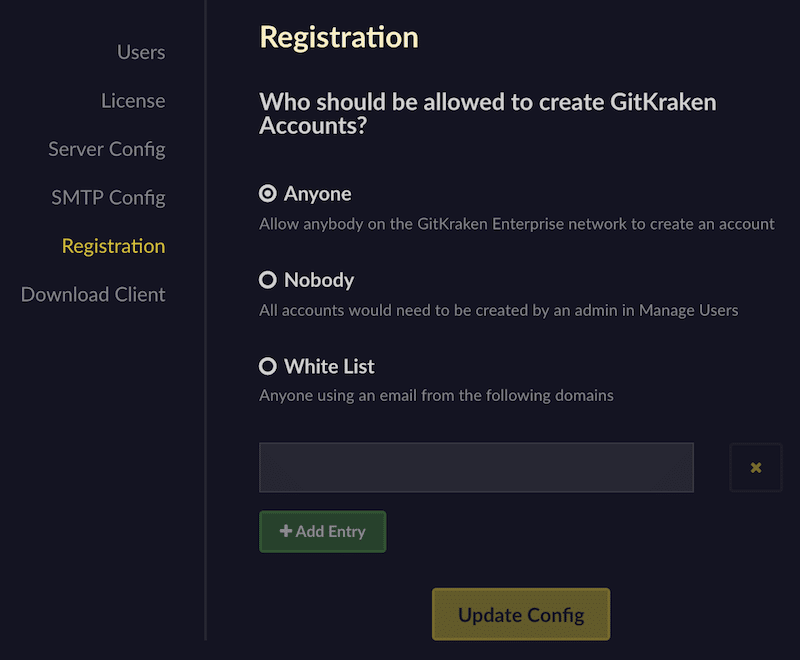Choose the Nobody radio button

click(268, 281)
